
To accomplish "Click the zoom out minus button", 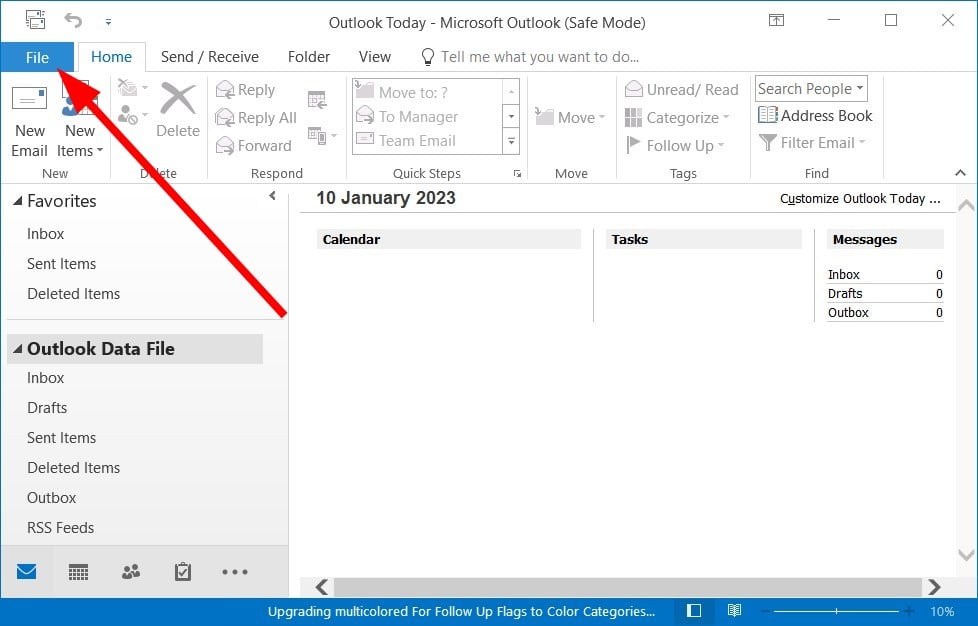I will tap(766, 611).
